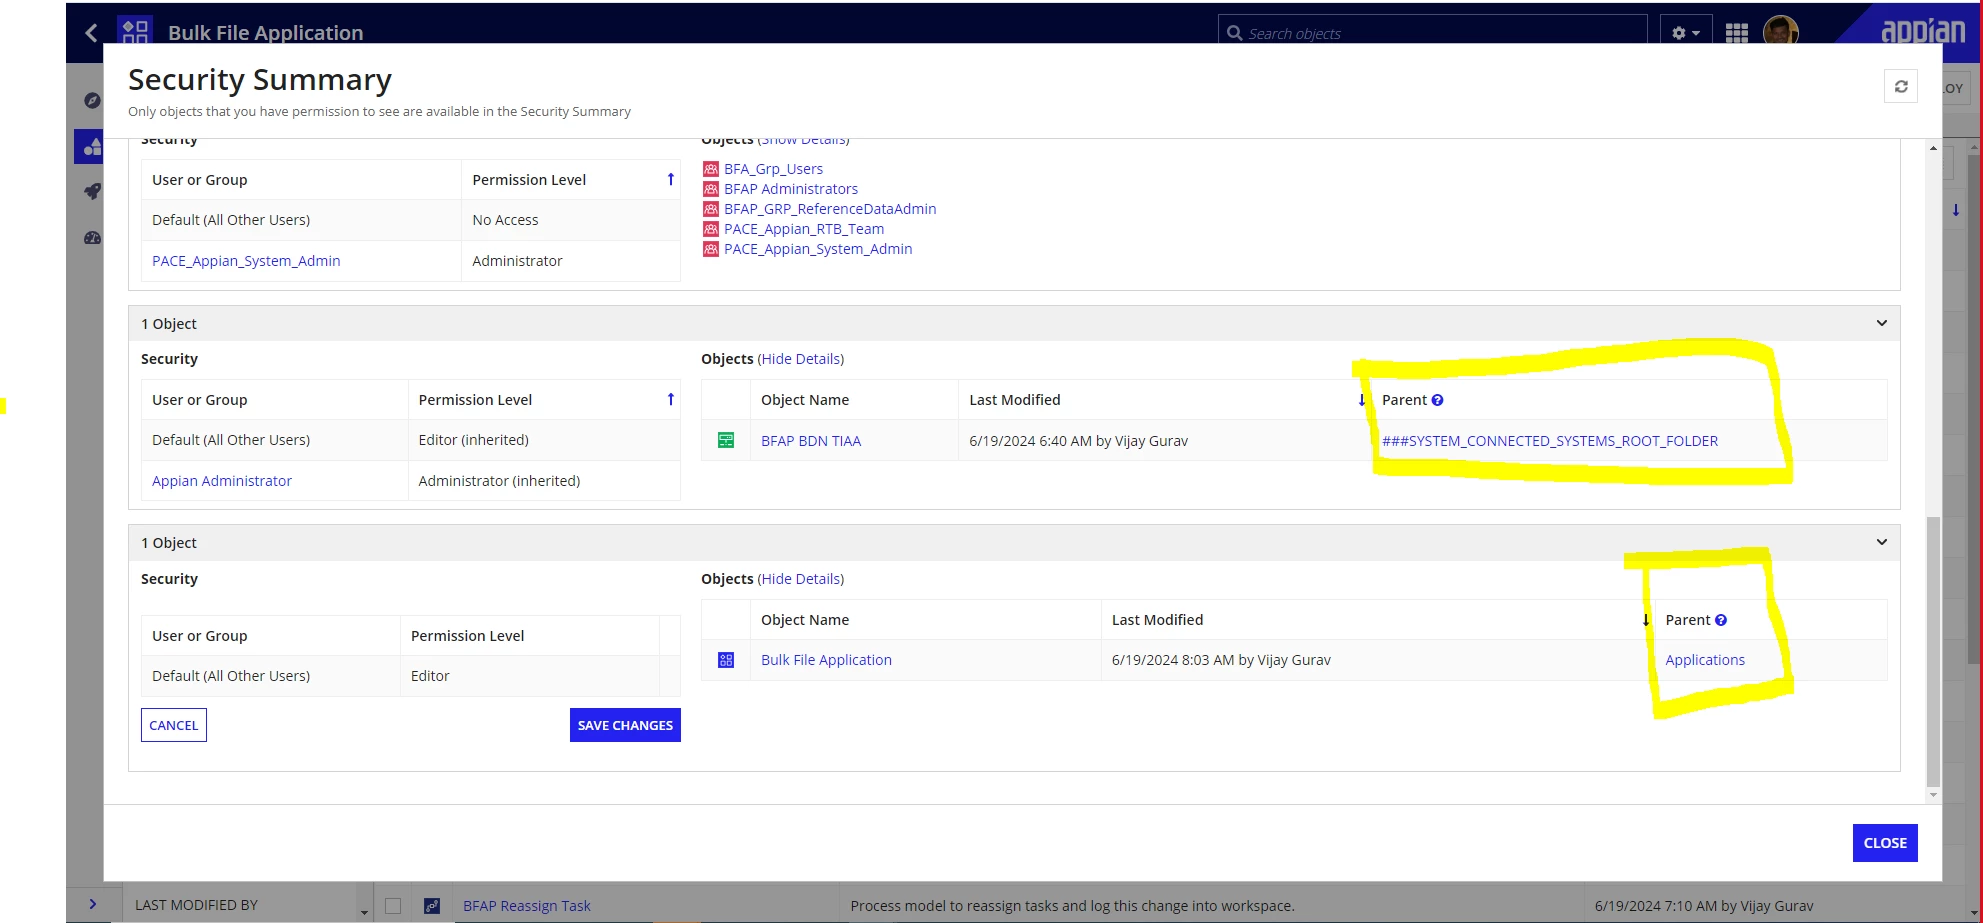This screenshot has width=1983, height=923.
Task: Open the BFAP Administrators group link
Action: pos(791,189)
